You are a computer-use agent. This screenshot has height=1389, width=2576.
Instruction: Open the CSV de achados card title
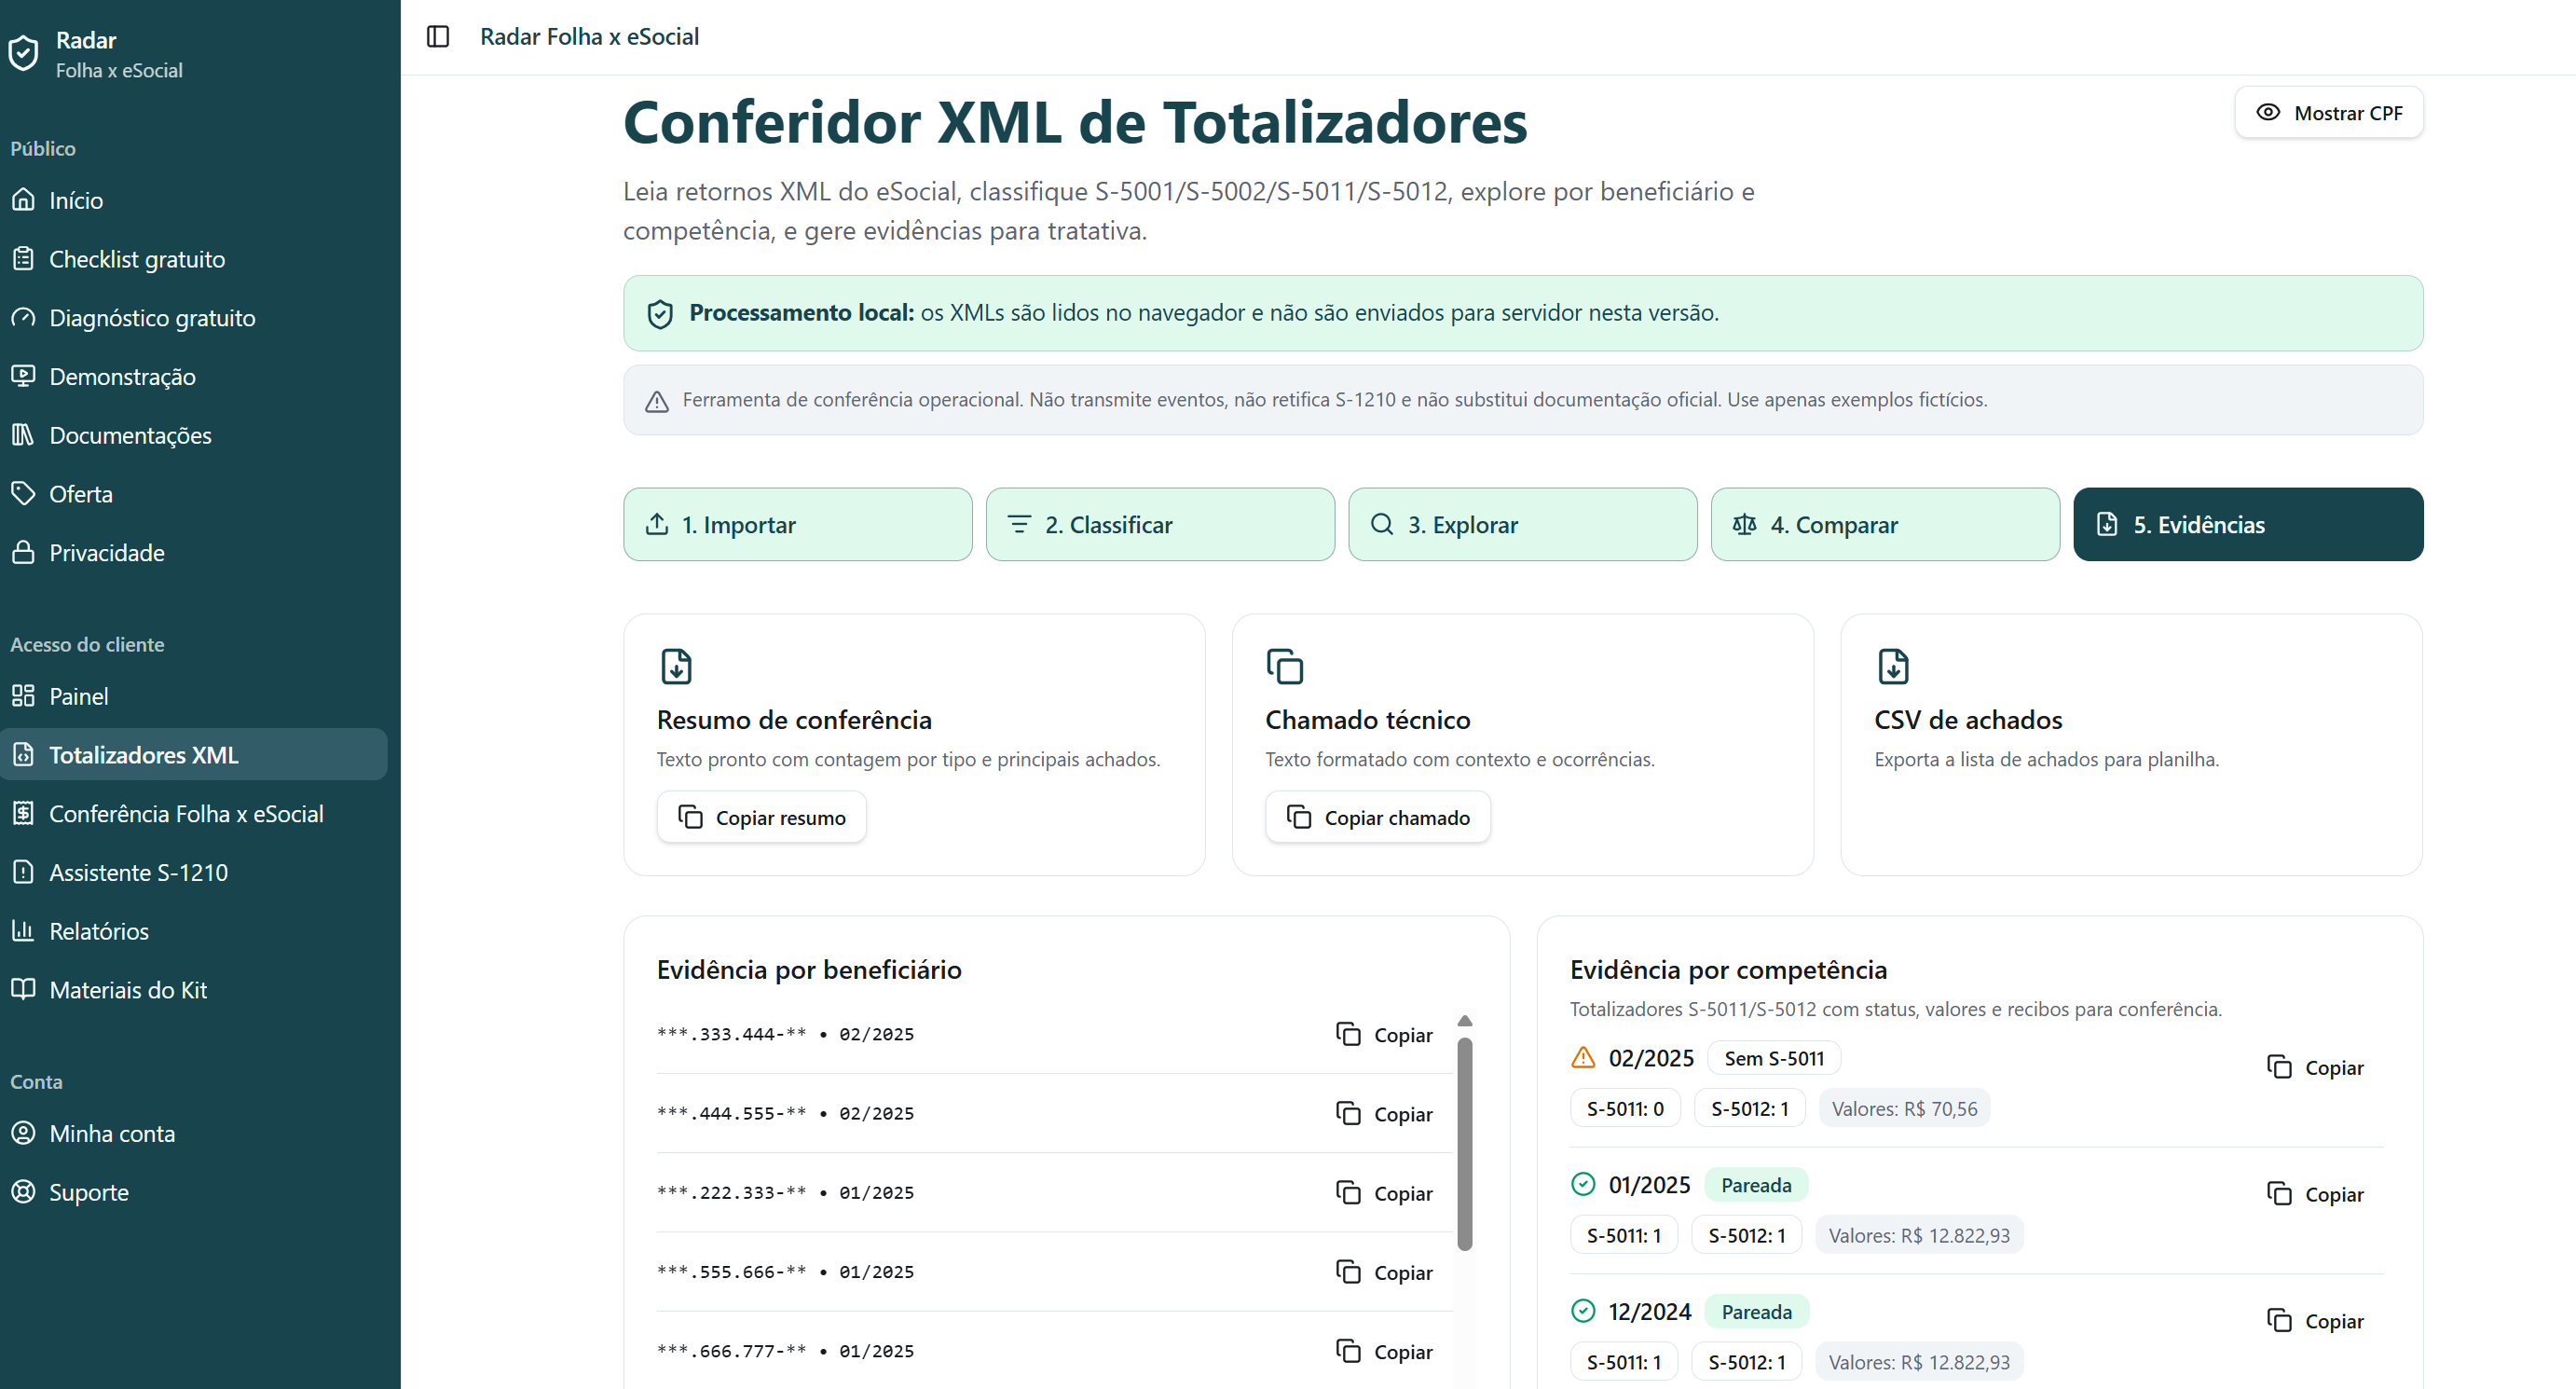(1968, 720)
